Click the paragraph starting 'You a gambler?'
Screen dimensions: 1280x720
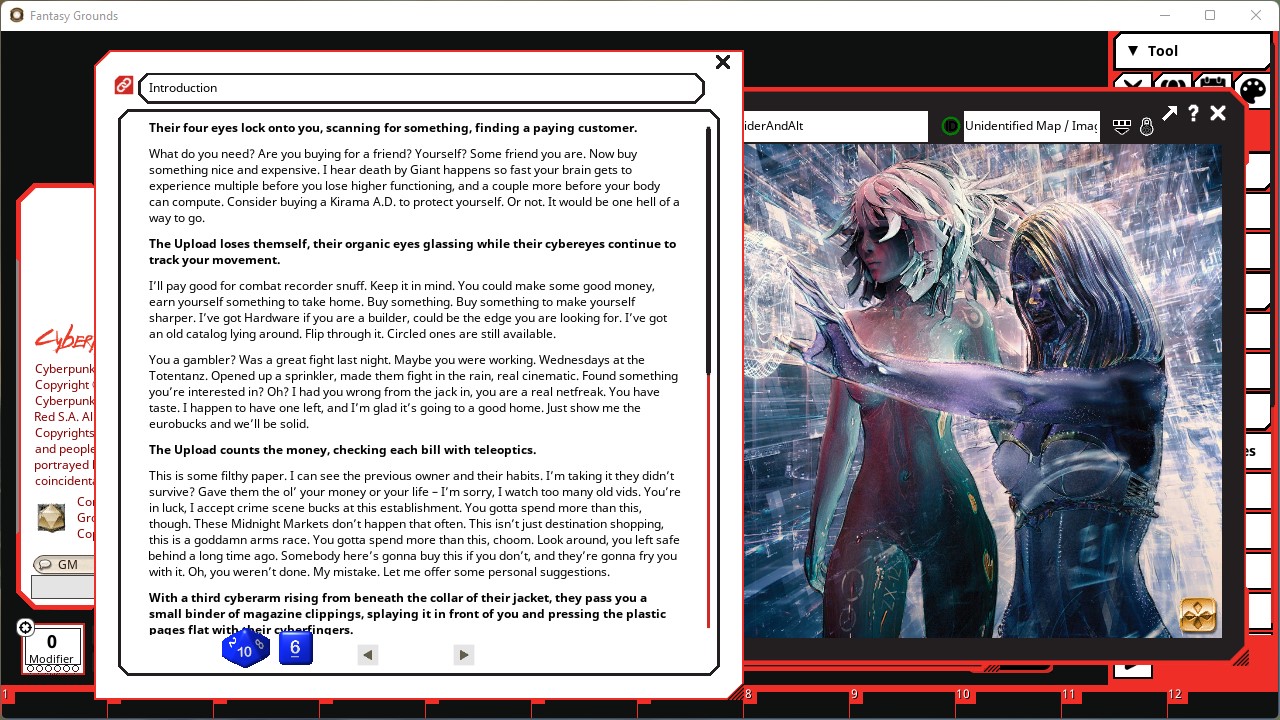[413, 392]
